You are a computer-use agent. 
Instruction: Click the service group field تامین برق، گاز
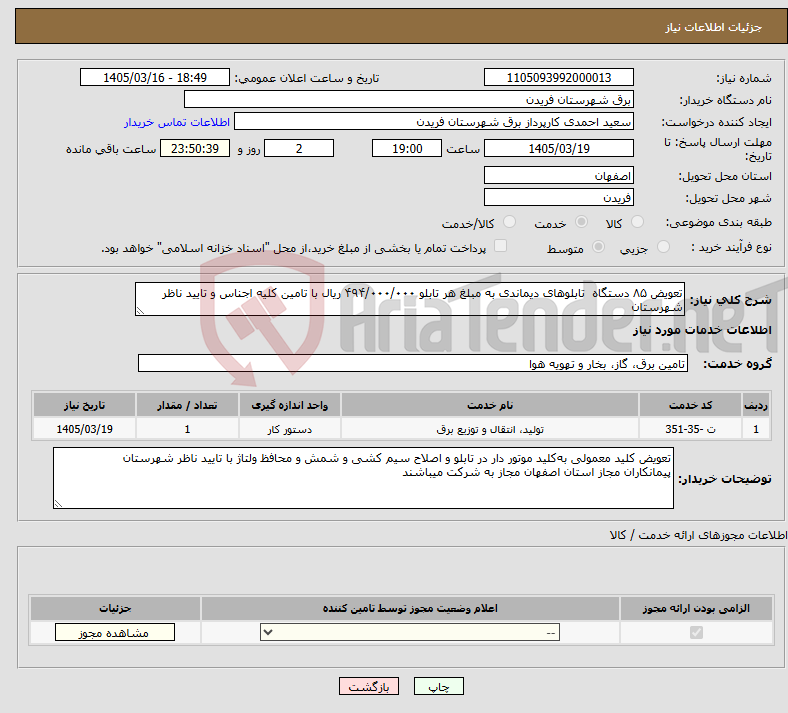coord(413,363)
